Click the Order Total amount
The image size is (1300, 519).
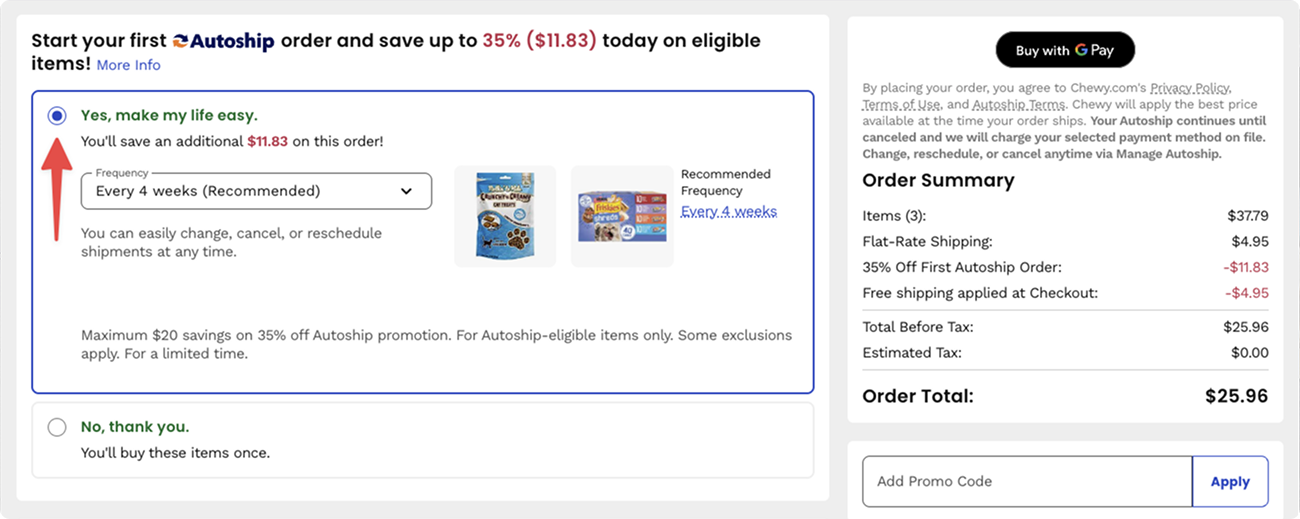pos(1237,396)
